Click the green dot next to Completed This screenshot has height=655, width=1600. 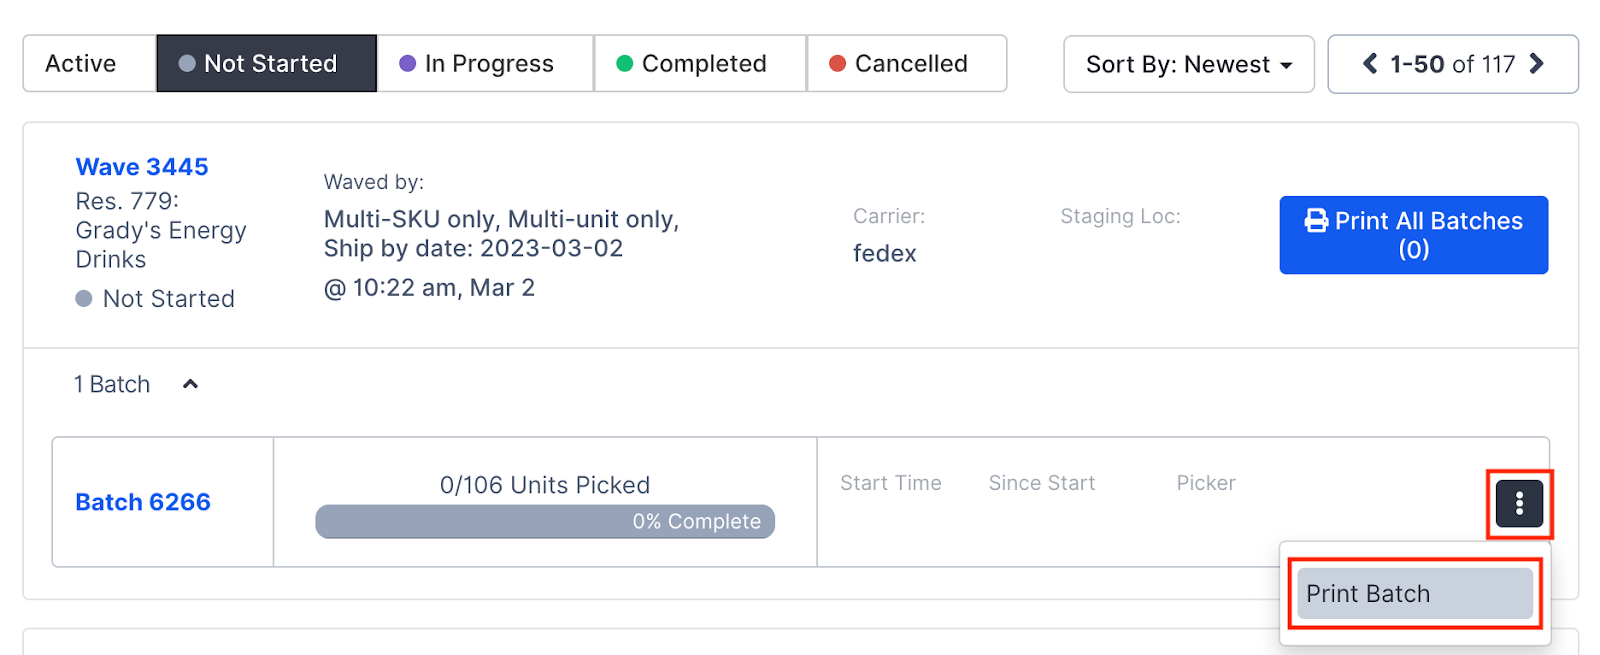(x=626, y=63)
